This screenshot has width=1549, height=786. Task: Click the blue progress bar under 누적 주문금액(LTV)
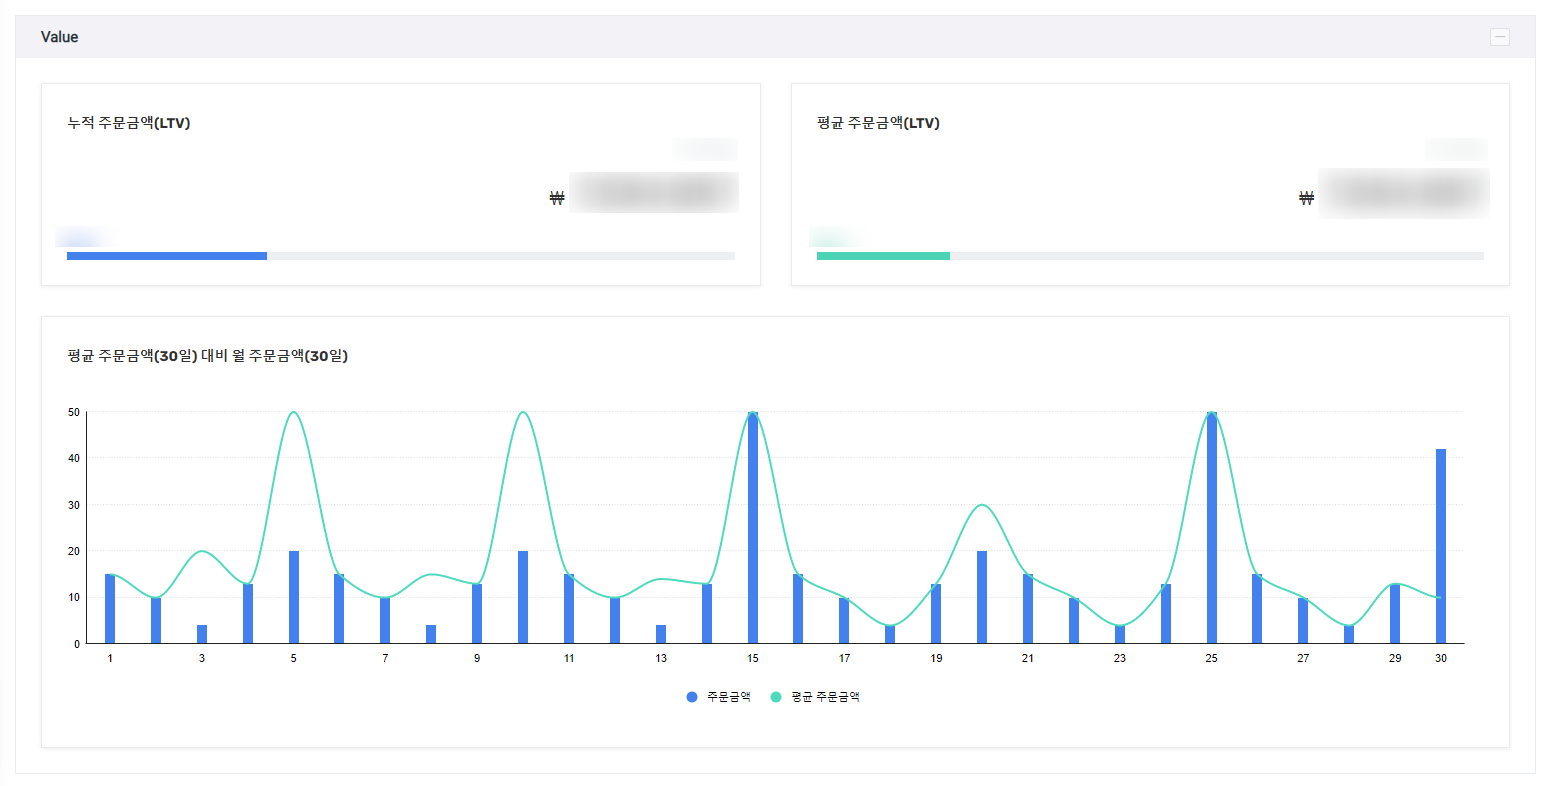tap(167, 256)
